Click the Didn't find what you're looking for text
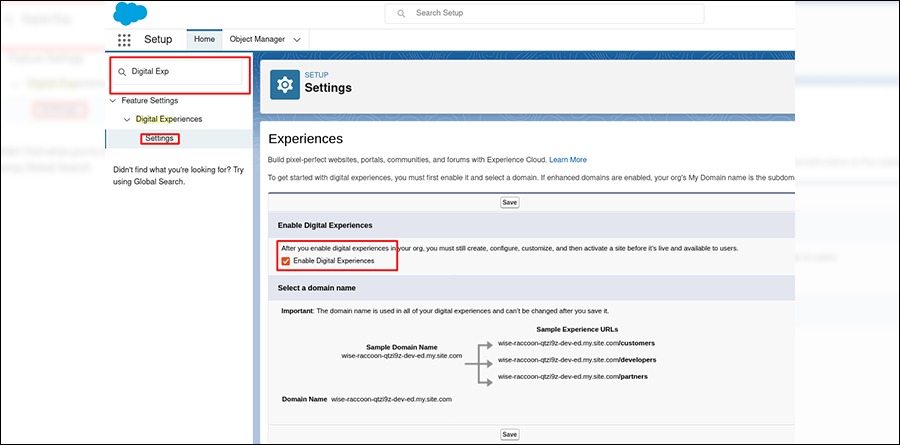 point(178,176)
